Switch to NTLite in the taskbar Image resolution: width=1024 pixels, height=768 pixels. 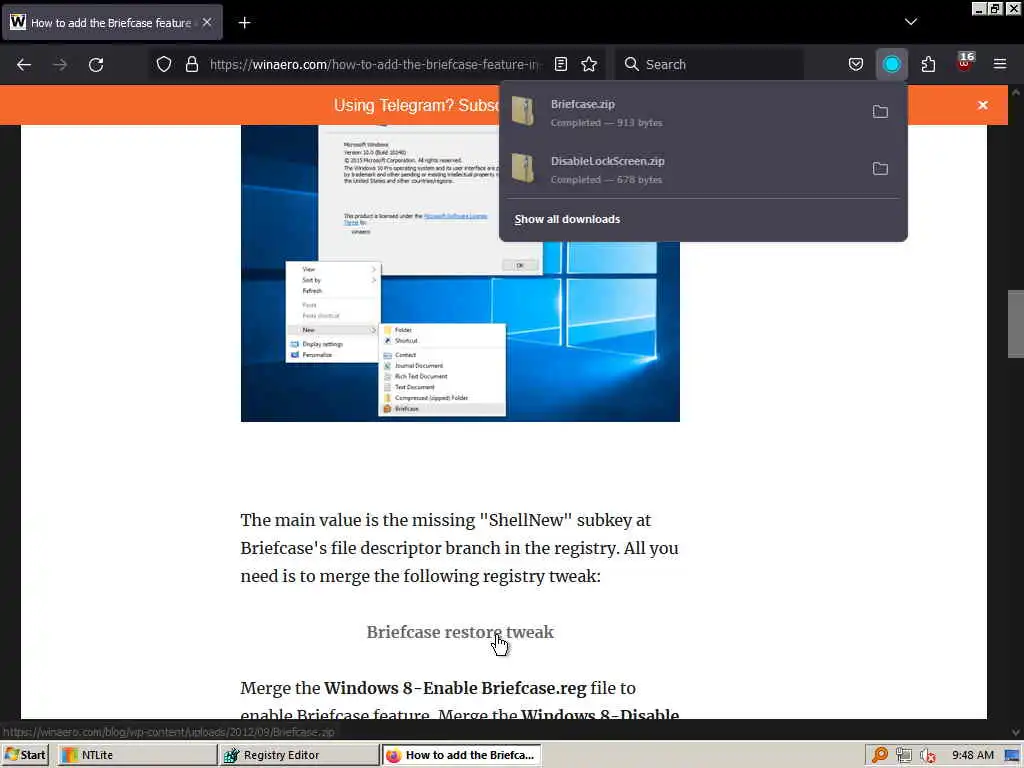coord(137,755)
